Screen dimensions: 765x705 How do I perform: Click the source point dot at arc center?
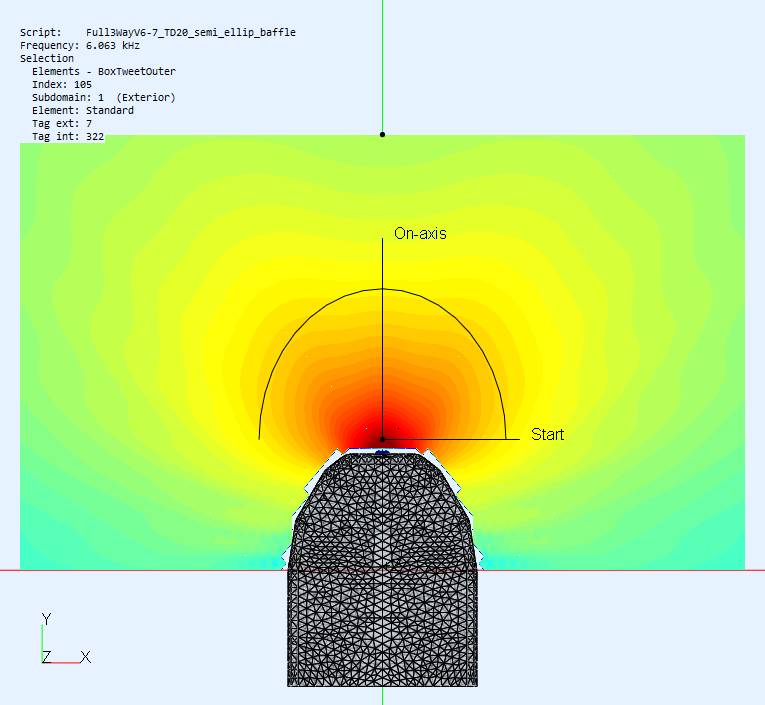tap(382, 440)
